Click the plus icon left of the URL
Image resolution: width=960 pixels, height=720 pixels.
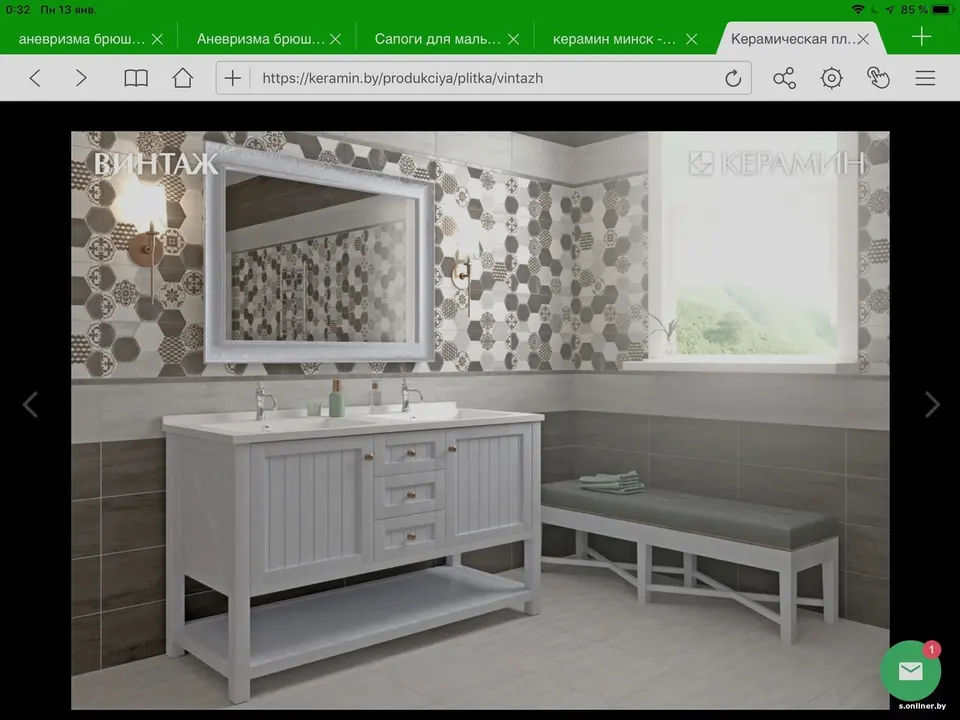coord(233,78)
